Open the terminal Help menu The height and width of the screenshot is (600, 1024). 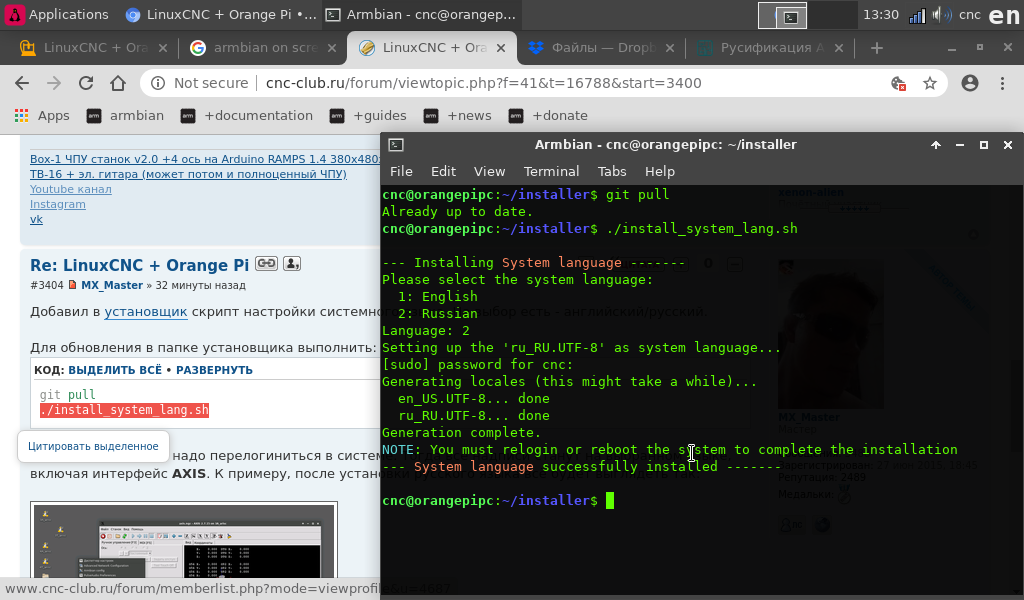(x=660, y=171)
